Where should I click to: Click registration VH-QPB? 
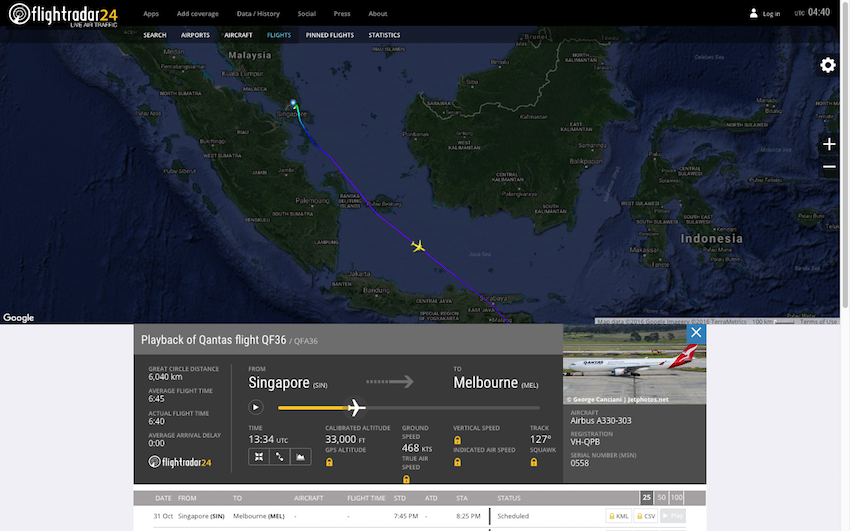point(585,442)
